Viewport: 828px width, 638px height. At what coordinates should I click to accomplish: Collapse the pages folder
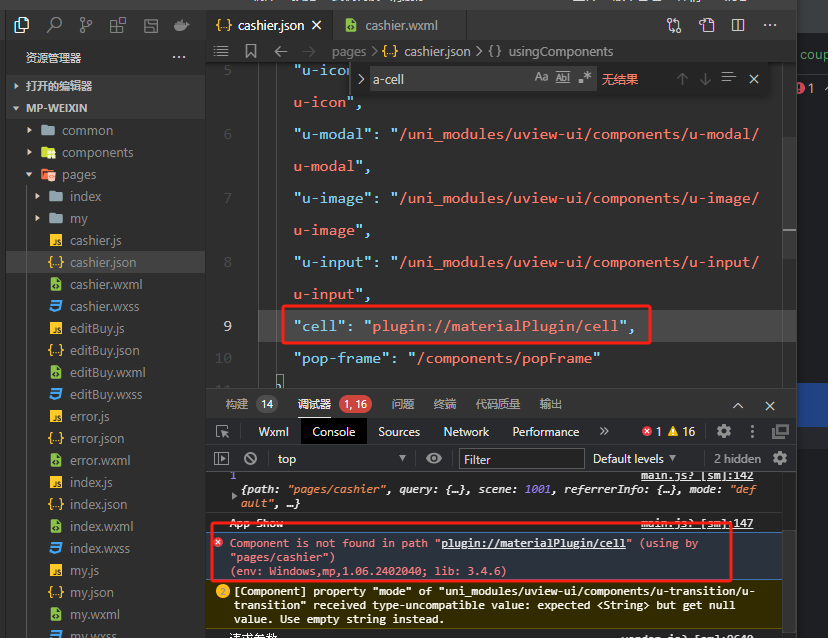pos(29,174)
